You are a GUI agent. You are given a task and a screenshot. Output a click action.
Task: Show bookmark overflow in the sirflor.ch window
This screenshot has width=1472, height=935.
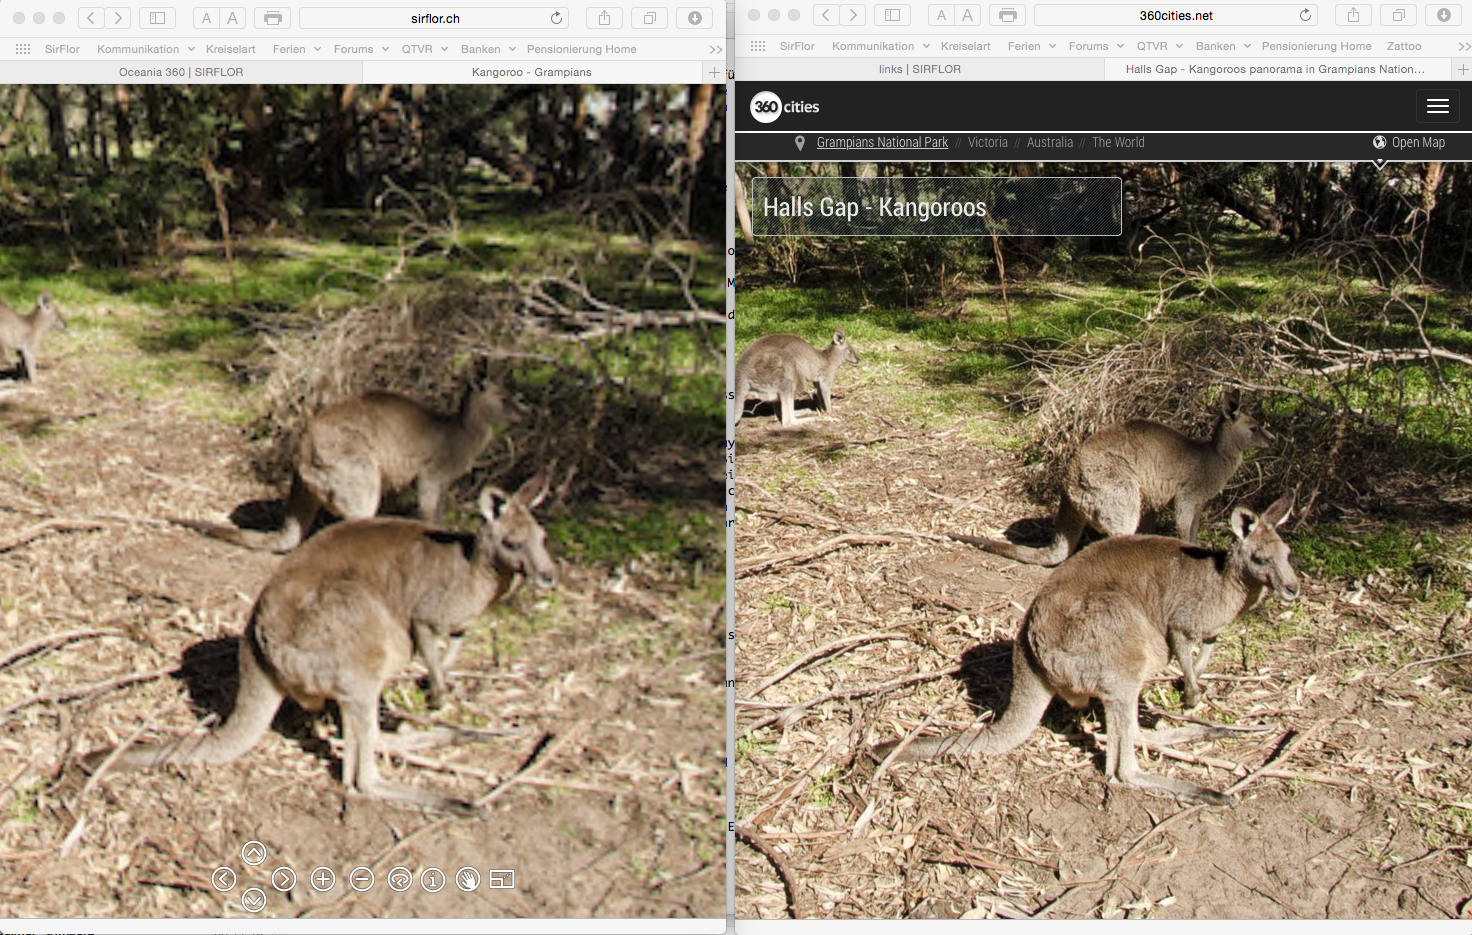click(x=716, y=49)
